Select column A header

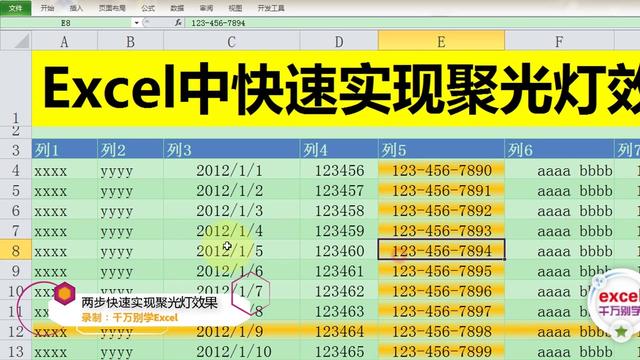(64, 41)
